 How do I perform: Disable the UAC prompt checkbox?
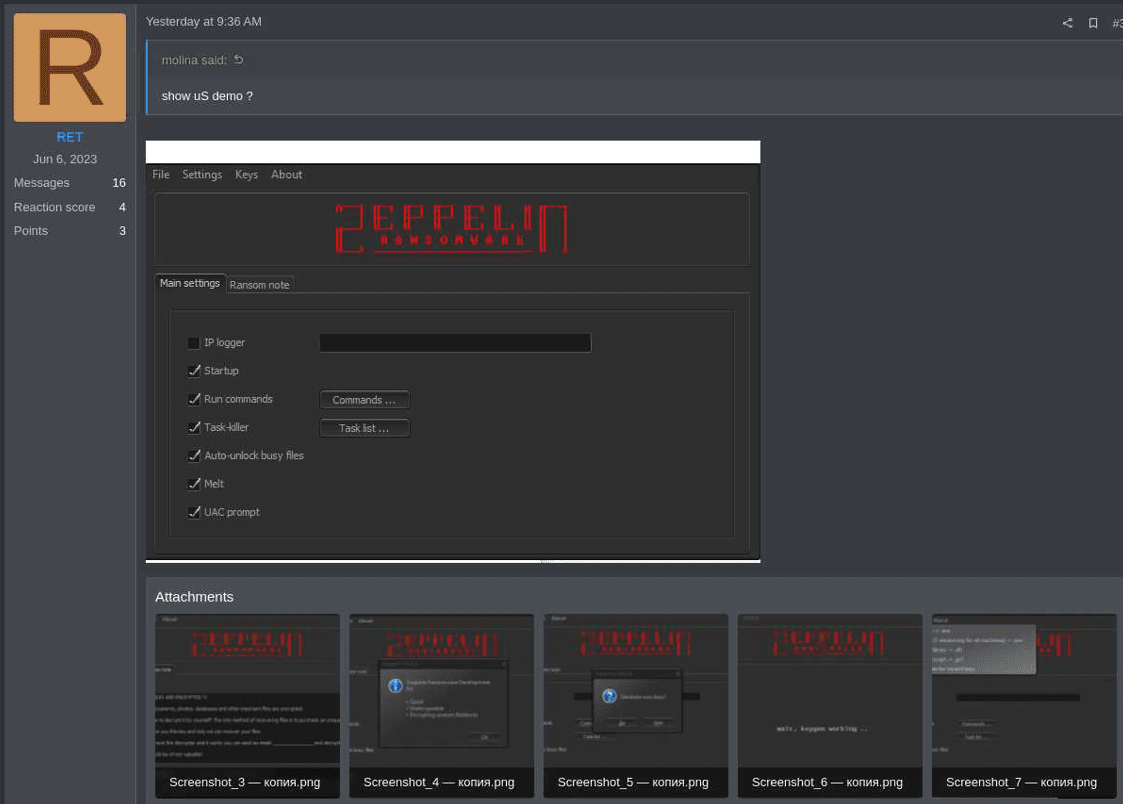193,511
